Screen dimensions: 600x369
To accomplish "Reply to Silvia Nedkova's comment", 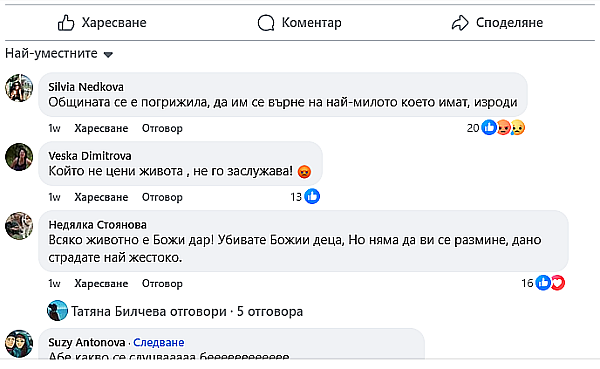I will (x=162, y=128).
